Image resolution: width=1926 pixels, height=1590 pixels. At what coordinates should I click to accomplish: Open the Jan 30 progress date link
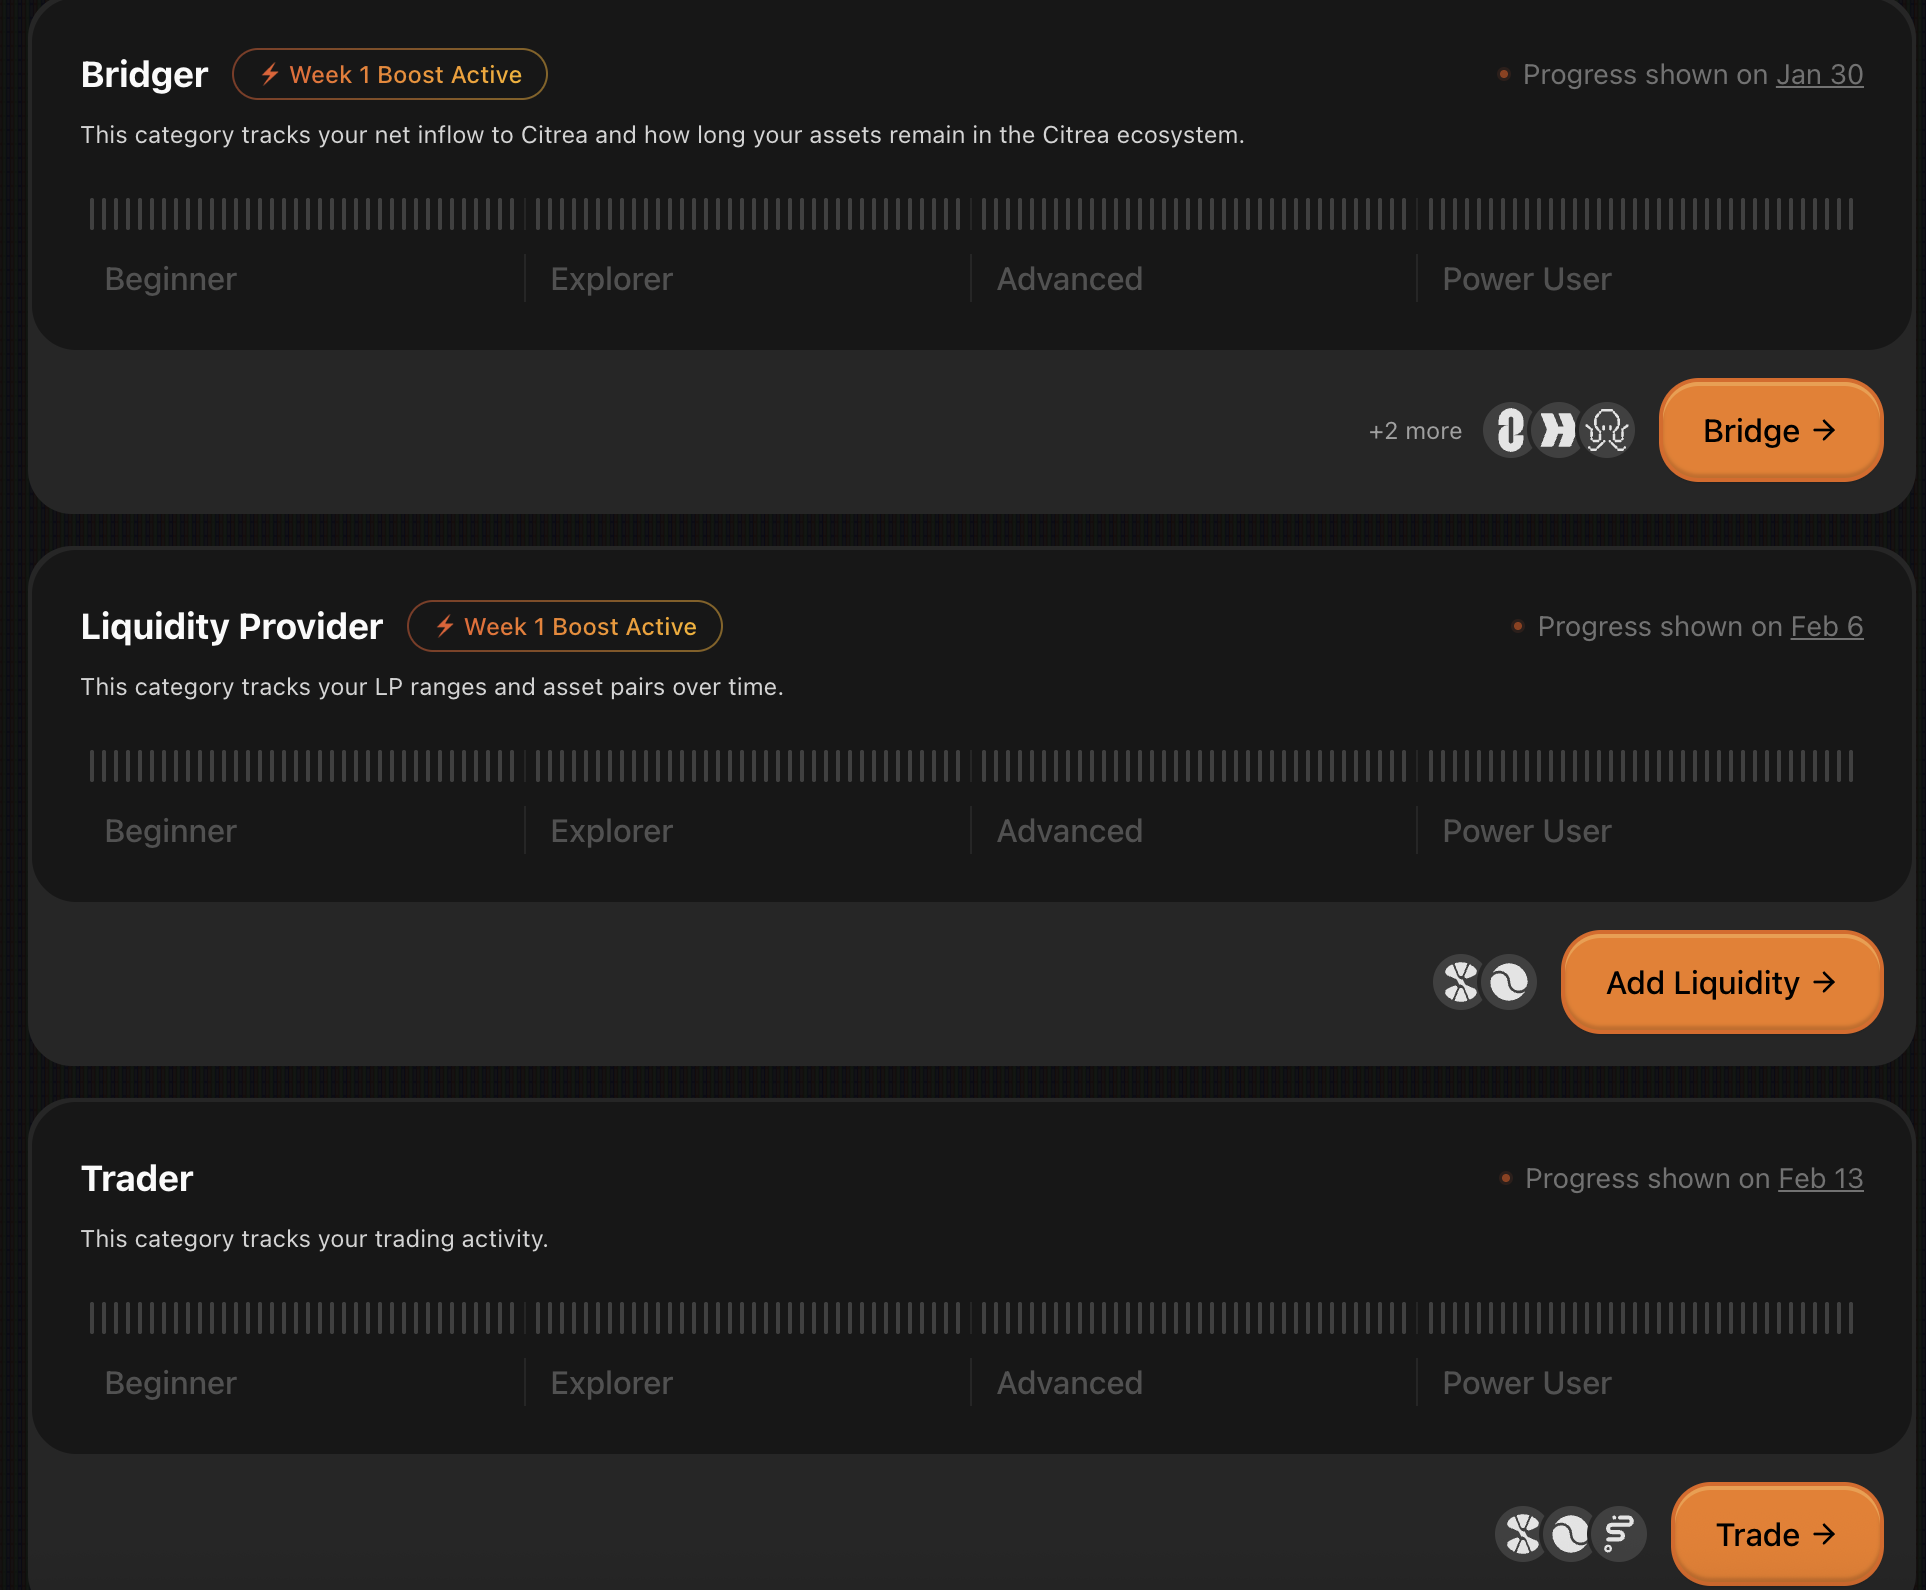tap(1819, 75)
